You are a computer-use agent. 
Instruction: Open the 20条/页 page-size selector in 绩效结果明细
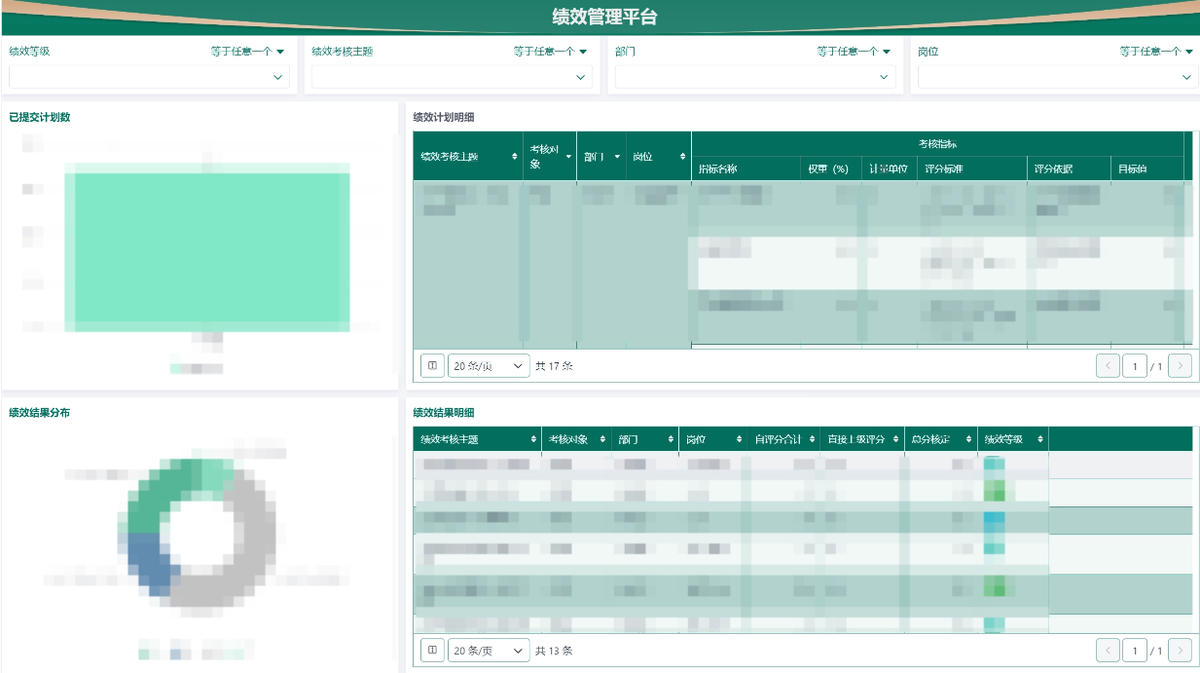click(x=488, y=650)
